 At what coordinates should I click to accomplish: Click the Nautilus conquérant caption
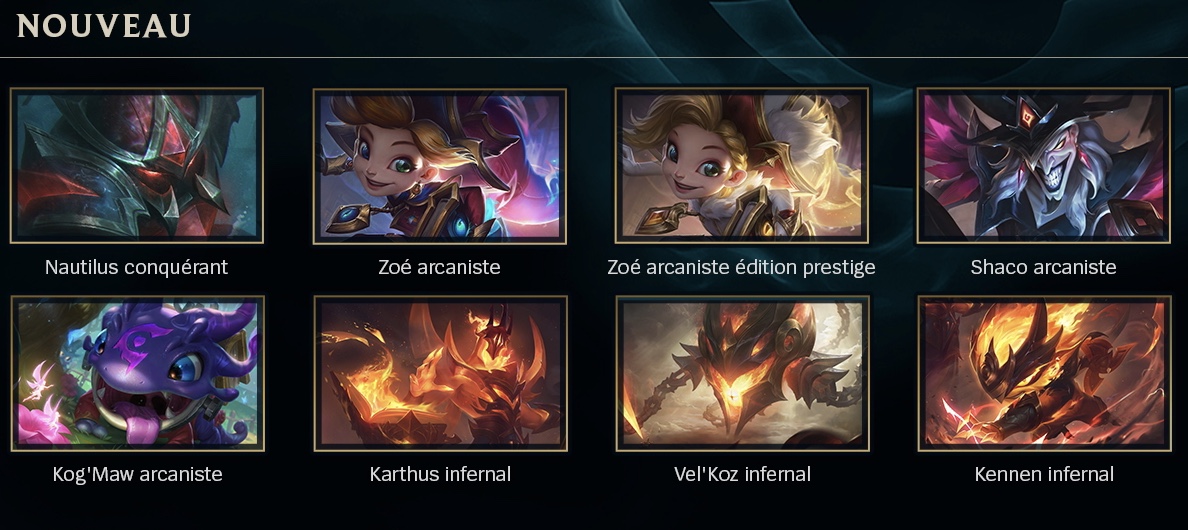pyautogui.click(x=136, y=267)
